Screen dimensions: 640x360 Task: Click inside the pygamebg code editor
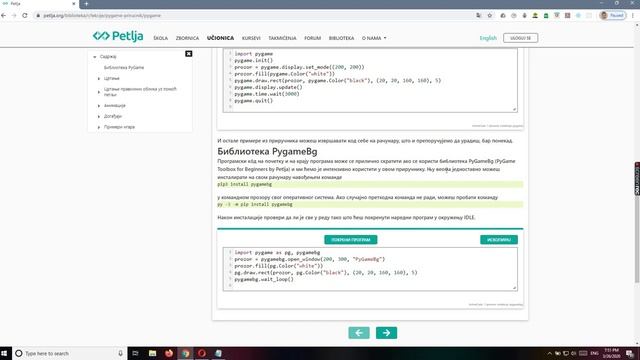click(370, 269)
